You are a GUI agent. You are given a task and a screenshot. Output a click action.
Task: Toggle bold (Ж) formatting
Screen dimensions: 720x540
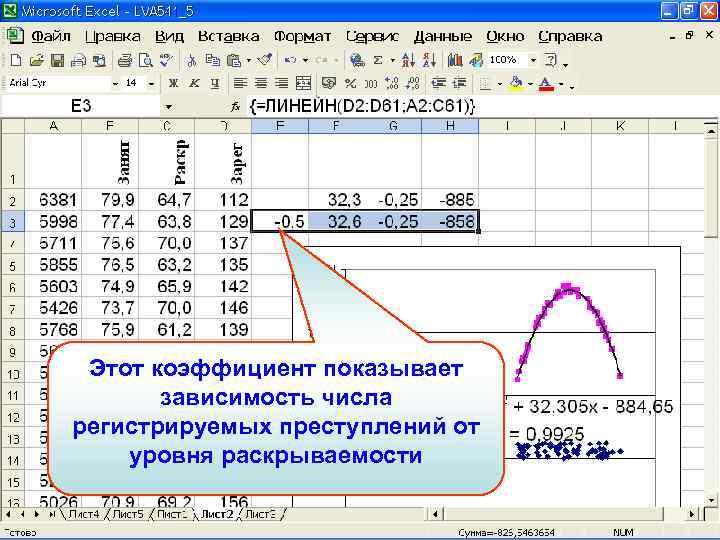tap(173, 84)
